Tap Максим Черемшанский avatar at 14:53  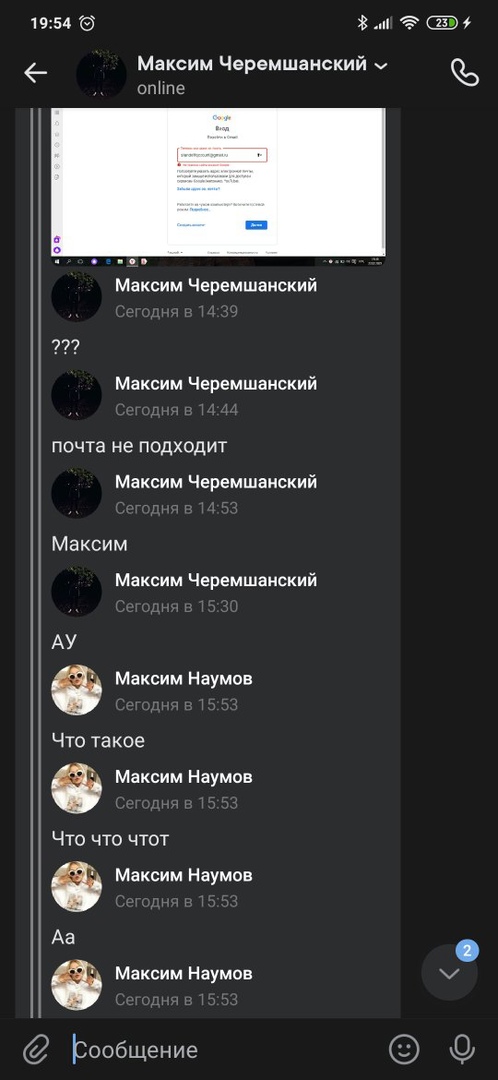[x=76, y=494]
